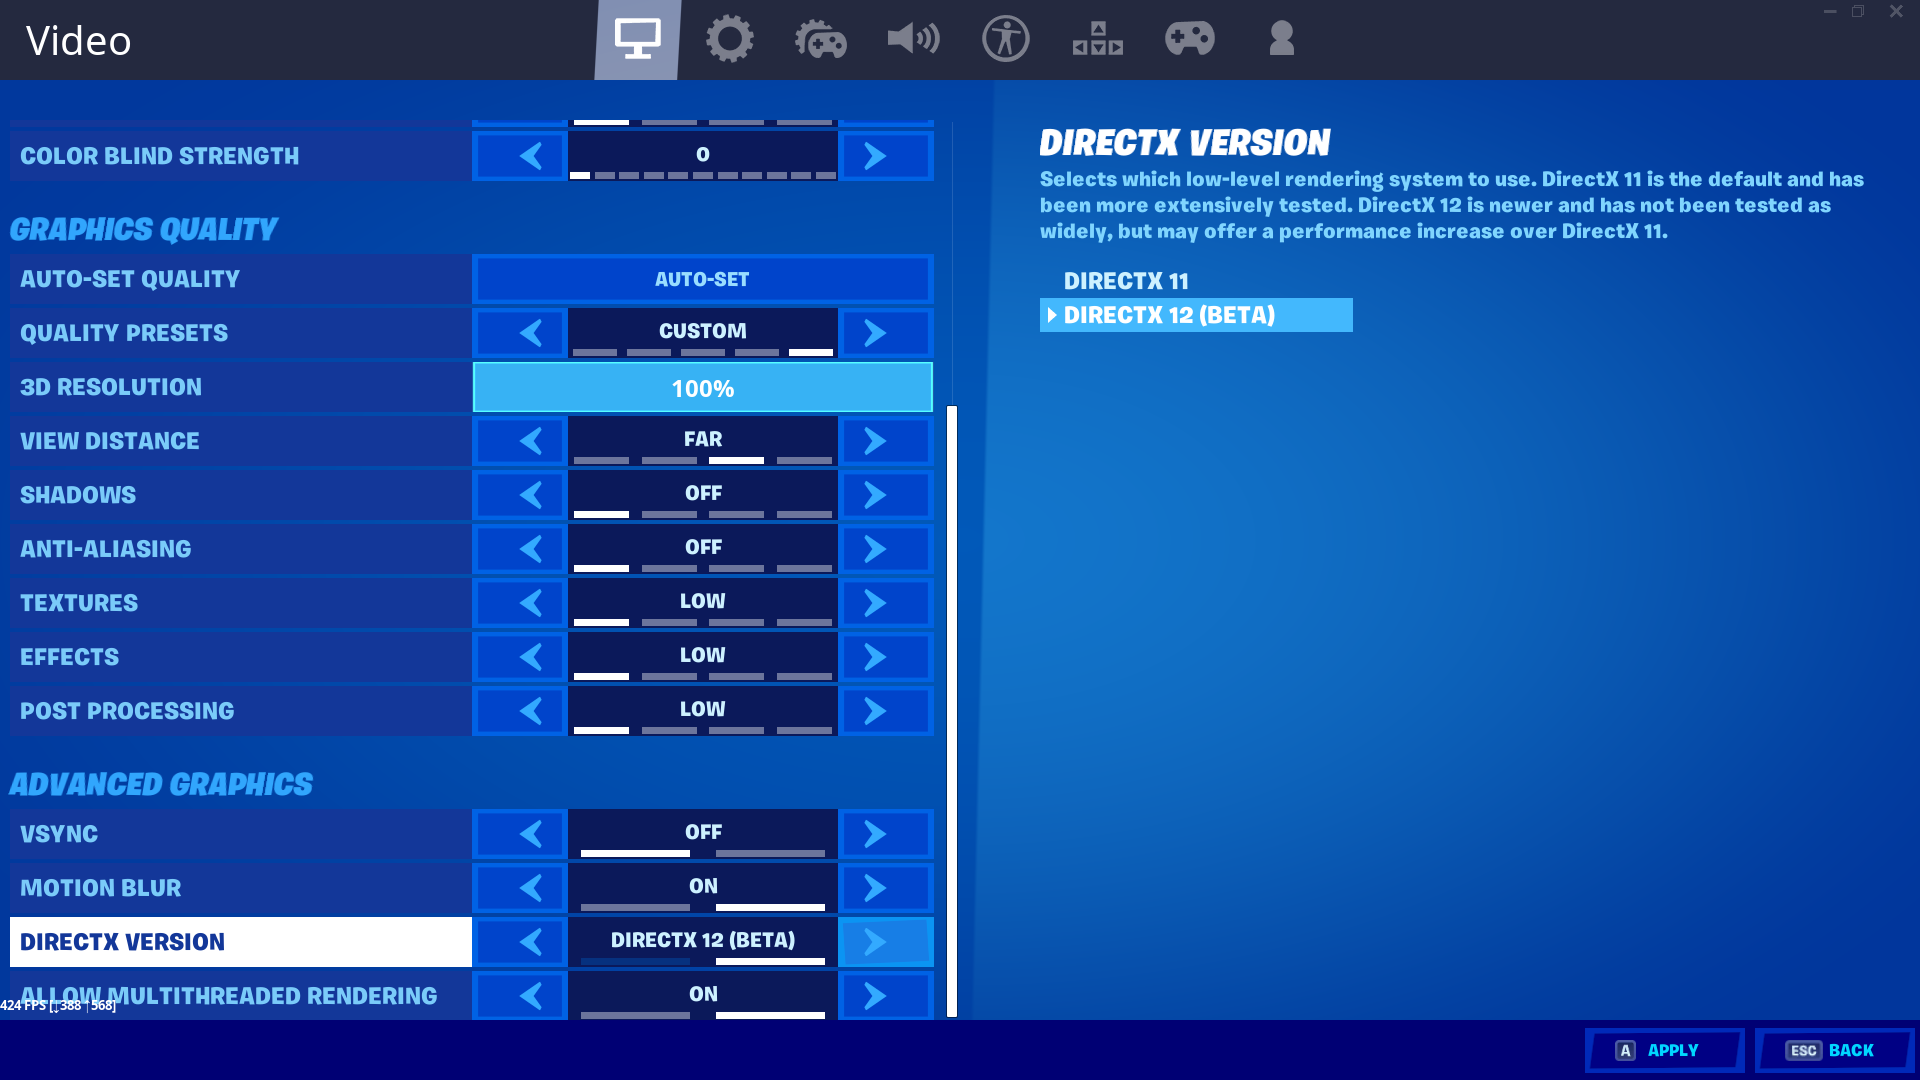
Task: Expand Quality Presets dropdown left arrow
Action: (x=531, y=332)
